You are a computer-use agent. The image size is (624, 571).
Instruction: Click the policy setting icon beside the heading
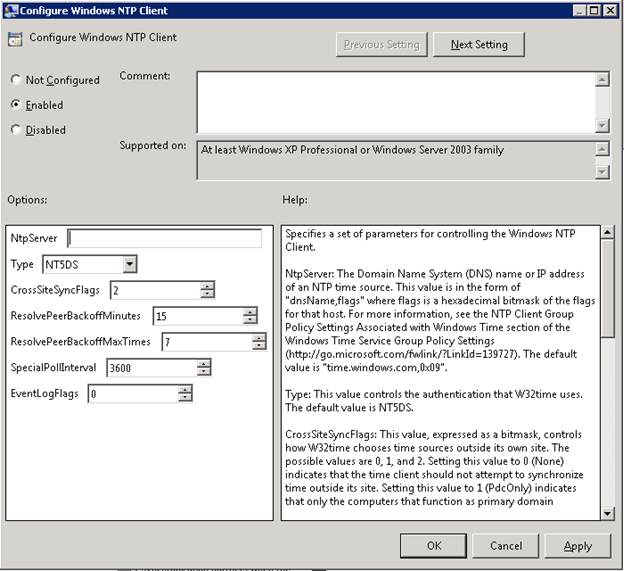pyautogui.click(x=15, y=39)
